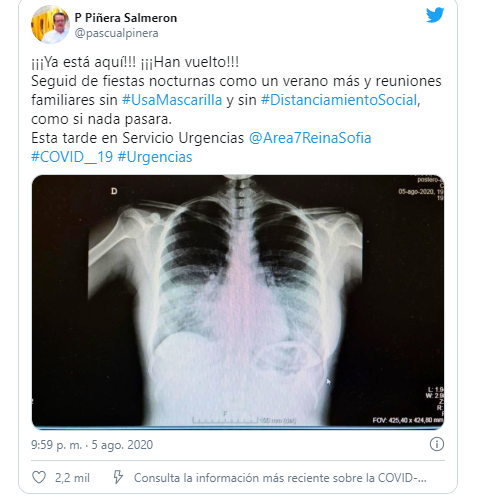Open the @Area7ReinaSofia mention
Image resolution: width=482 pixels, height=497 pixels.
point(310,138)
